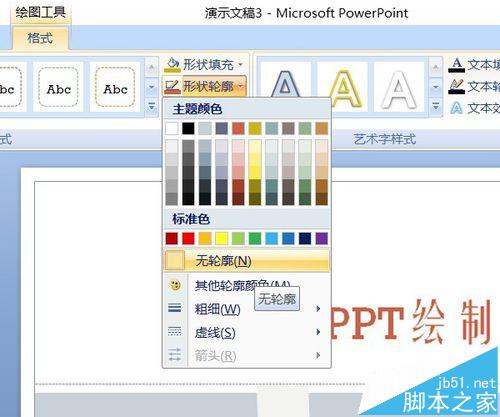This screenshot has width=500, height=417.
Task: Click the Shape Fill paint bucket icon
Action: point(172,65)
